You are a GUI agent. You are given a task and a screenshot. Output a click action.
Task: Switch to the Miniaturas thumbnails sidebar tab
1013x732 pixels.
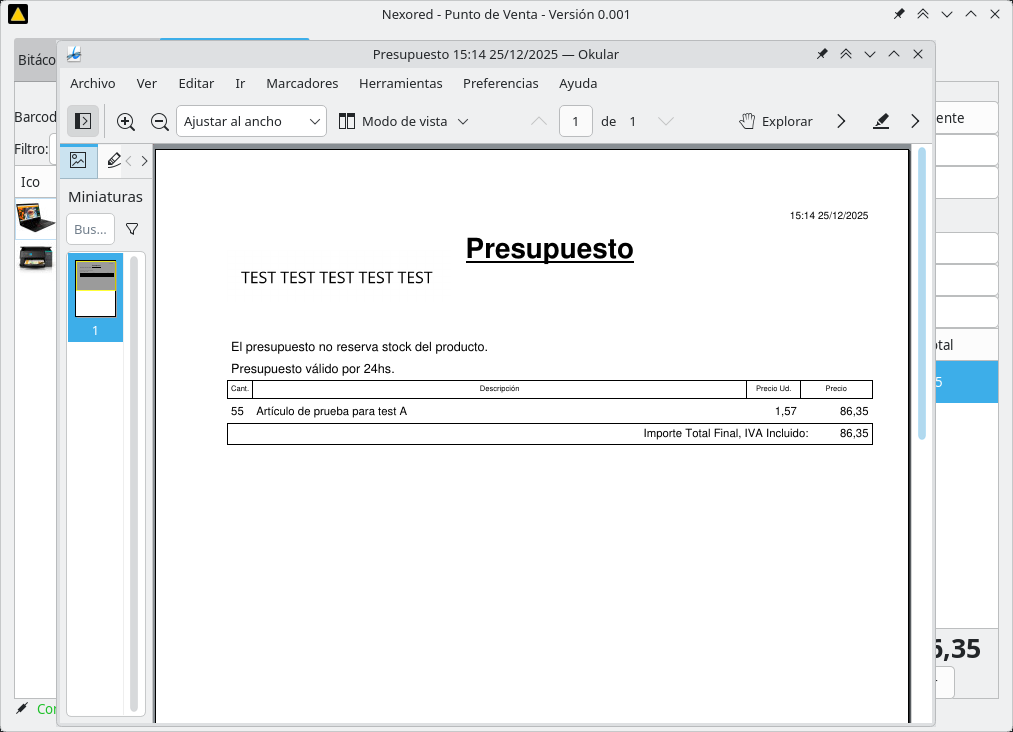(78, 160)
